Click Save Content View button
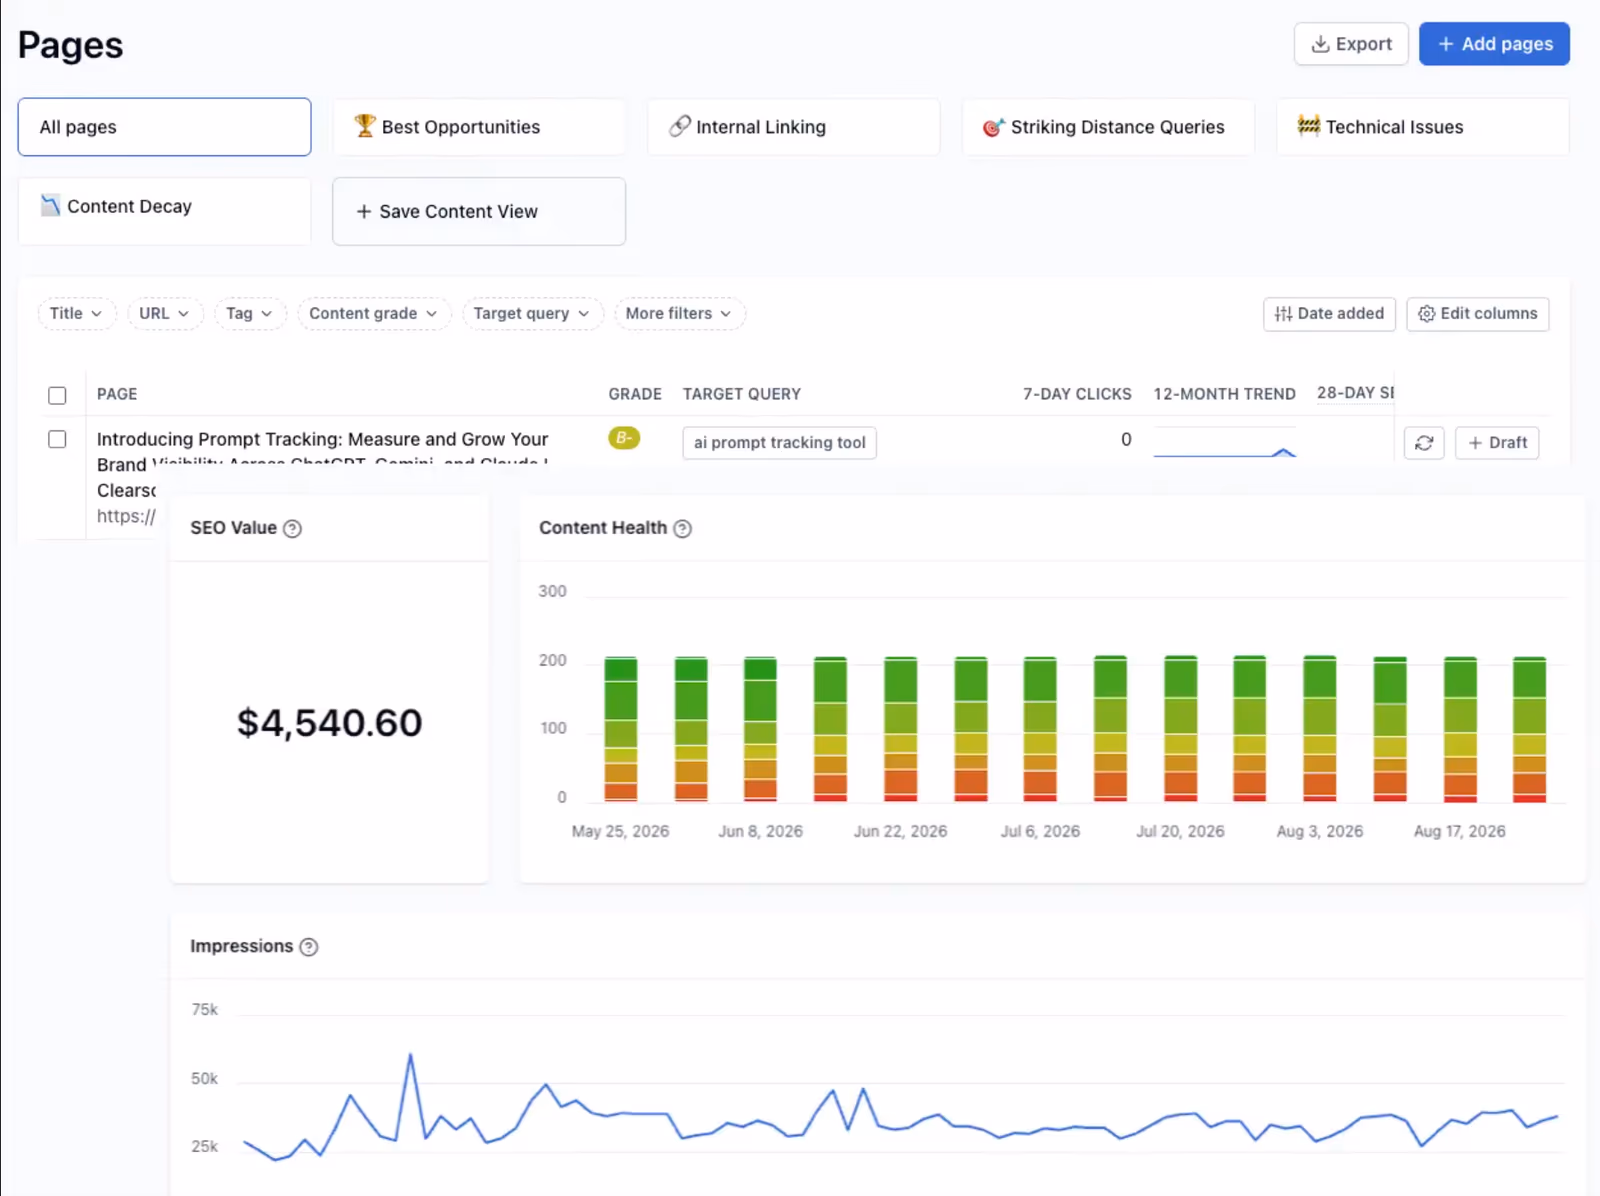1600x1196 pixels. point(479,211)
